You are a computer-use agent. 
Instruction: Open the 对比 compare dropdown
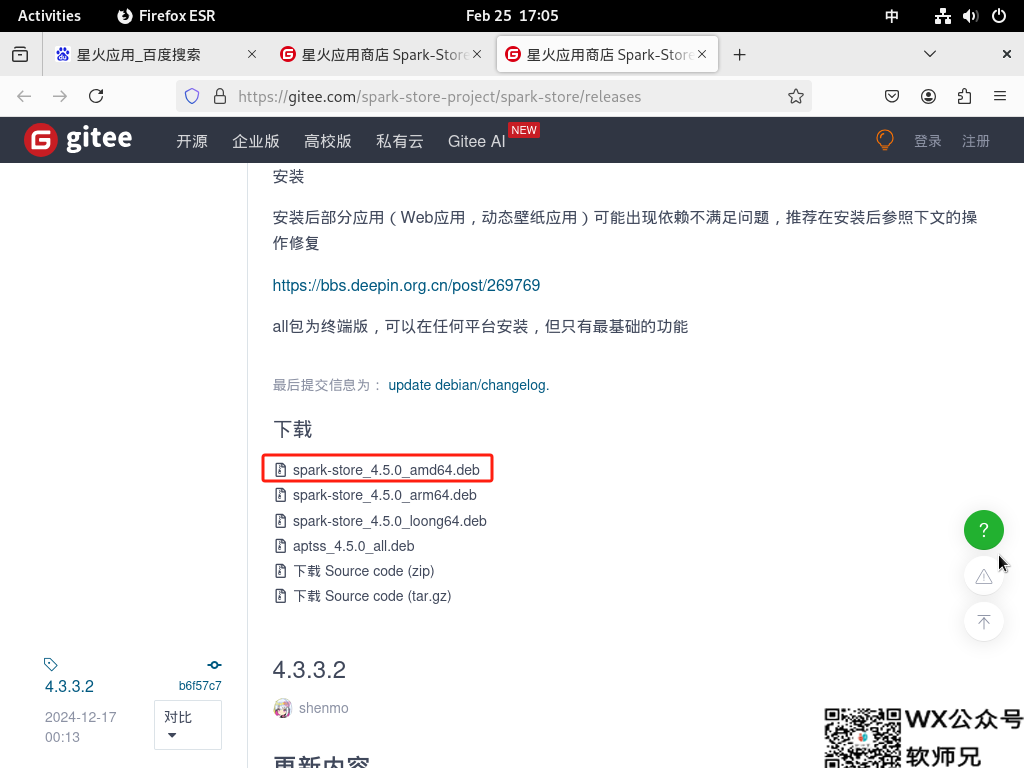point(188,724)
